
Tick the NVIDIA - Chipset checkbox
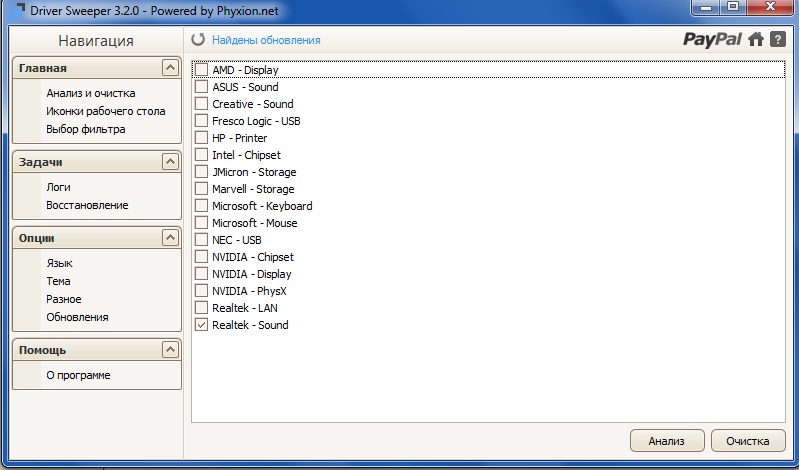tap(201, 256)
